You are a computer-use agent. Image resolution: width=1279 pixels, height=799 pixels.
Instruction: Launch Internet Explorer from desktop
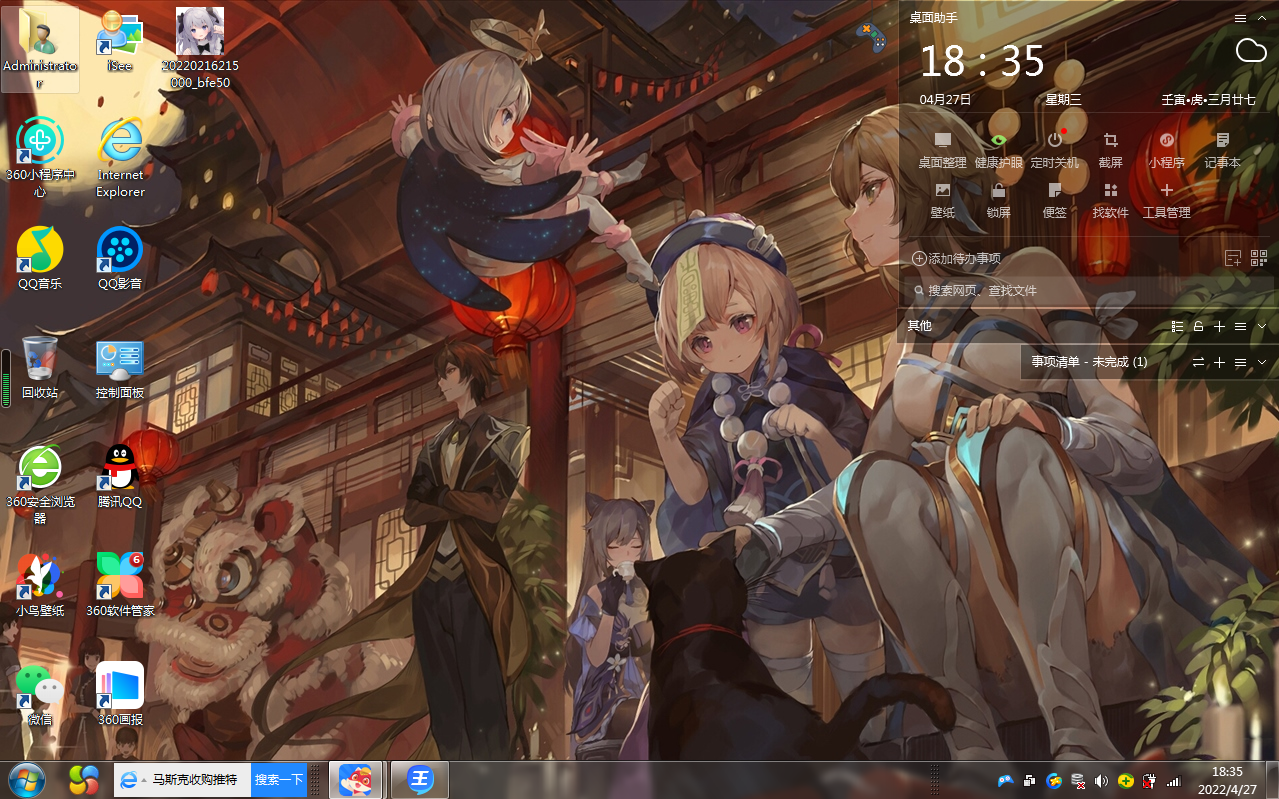[120, 156]
